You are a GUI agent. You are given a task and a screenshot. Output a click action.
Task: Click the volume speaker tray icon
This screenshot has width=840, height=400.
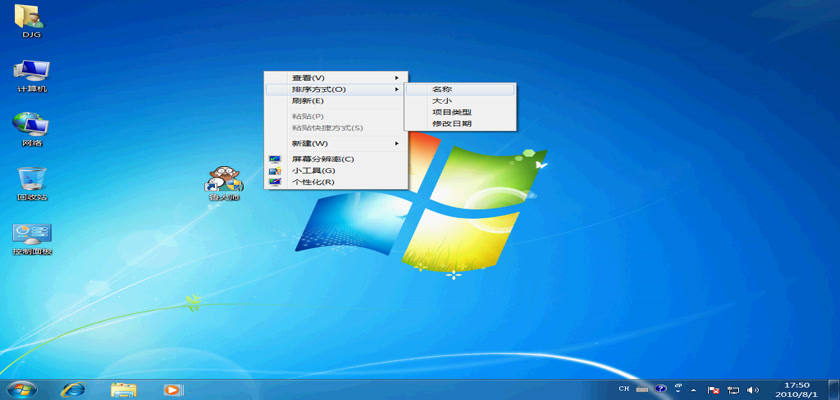(x=753, y=389)
